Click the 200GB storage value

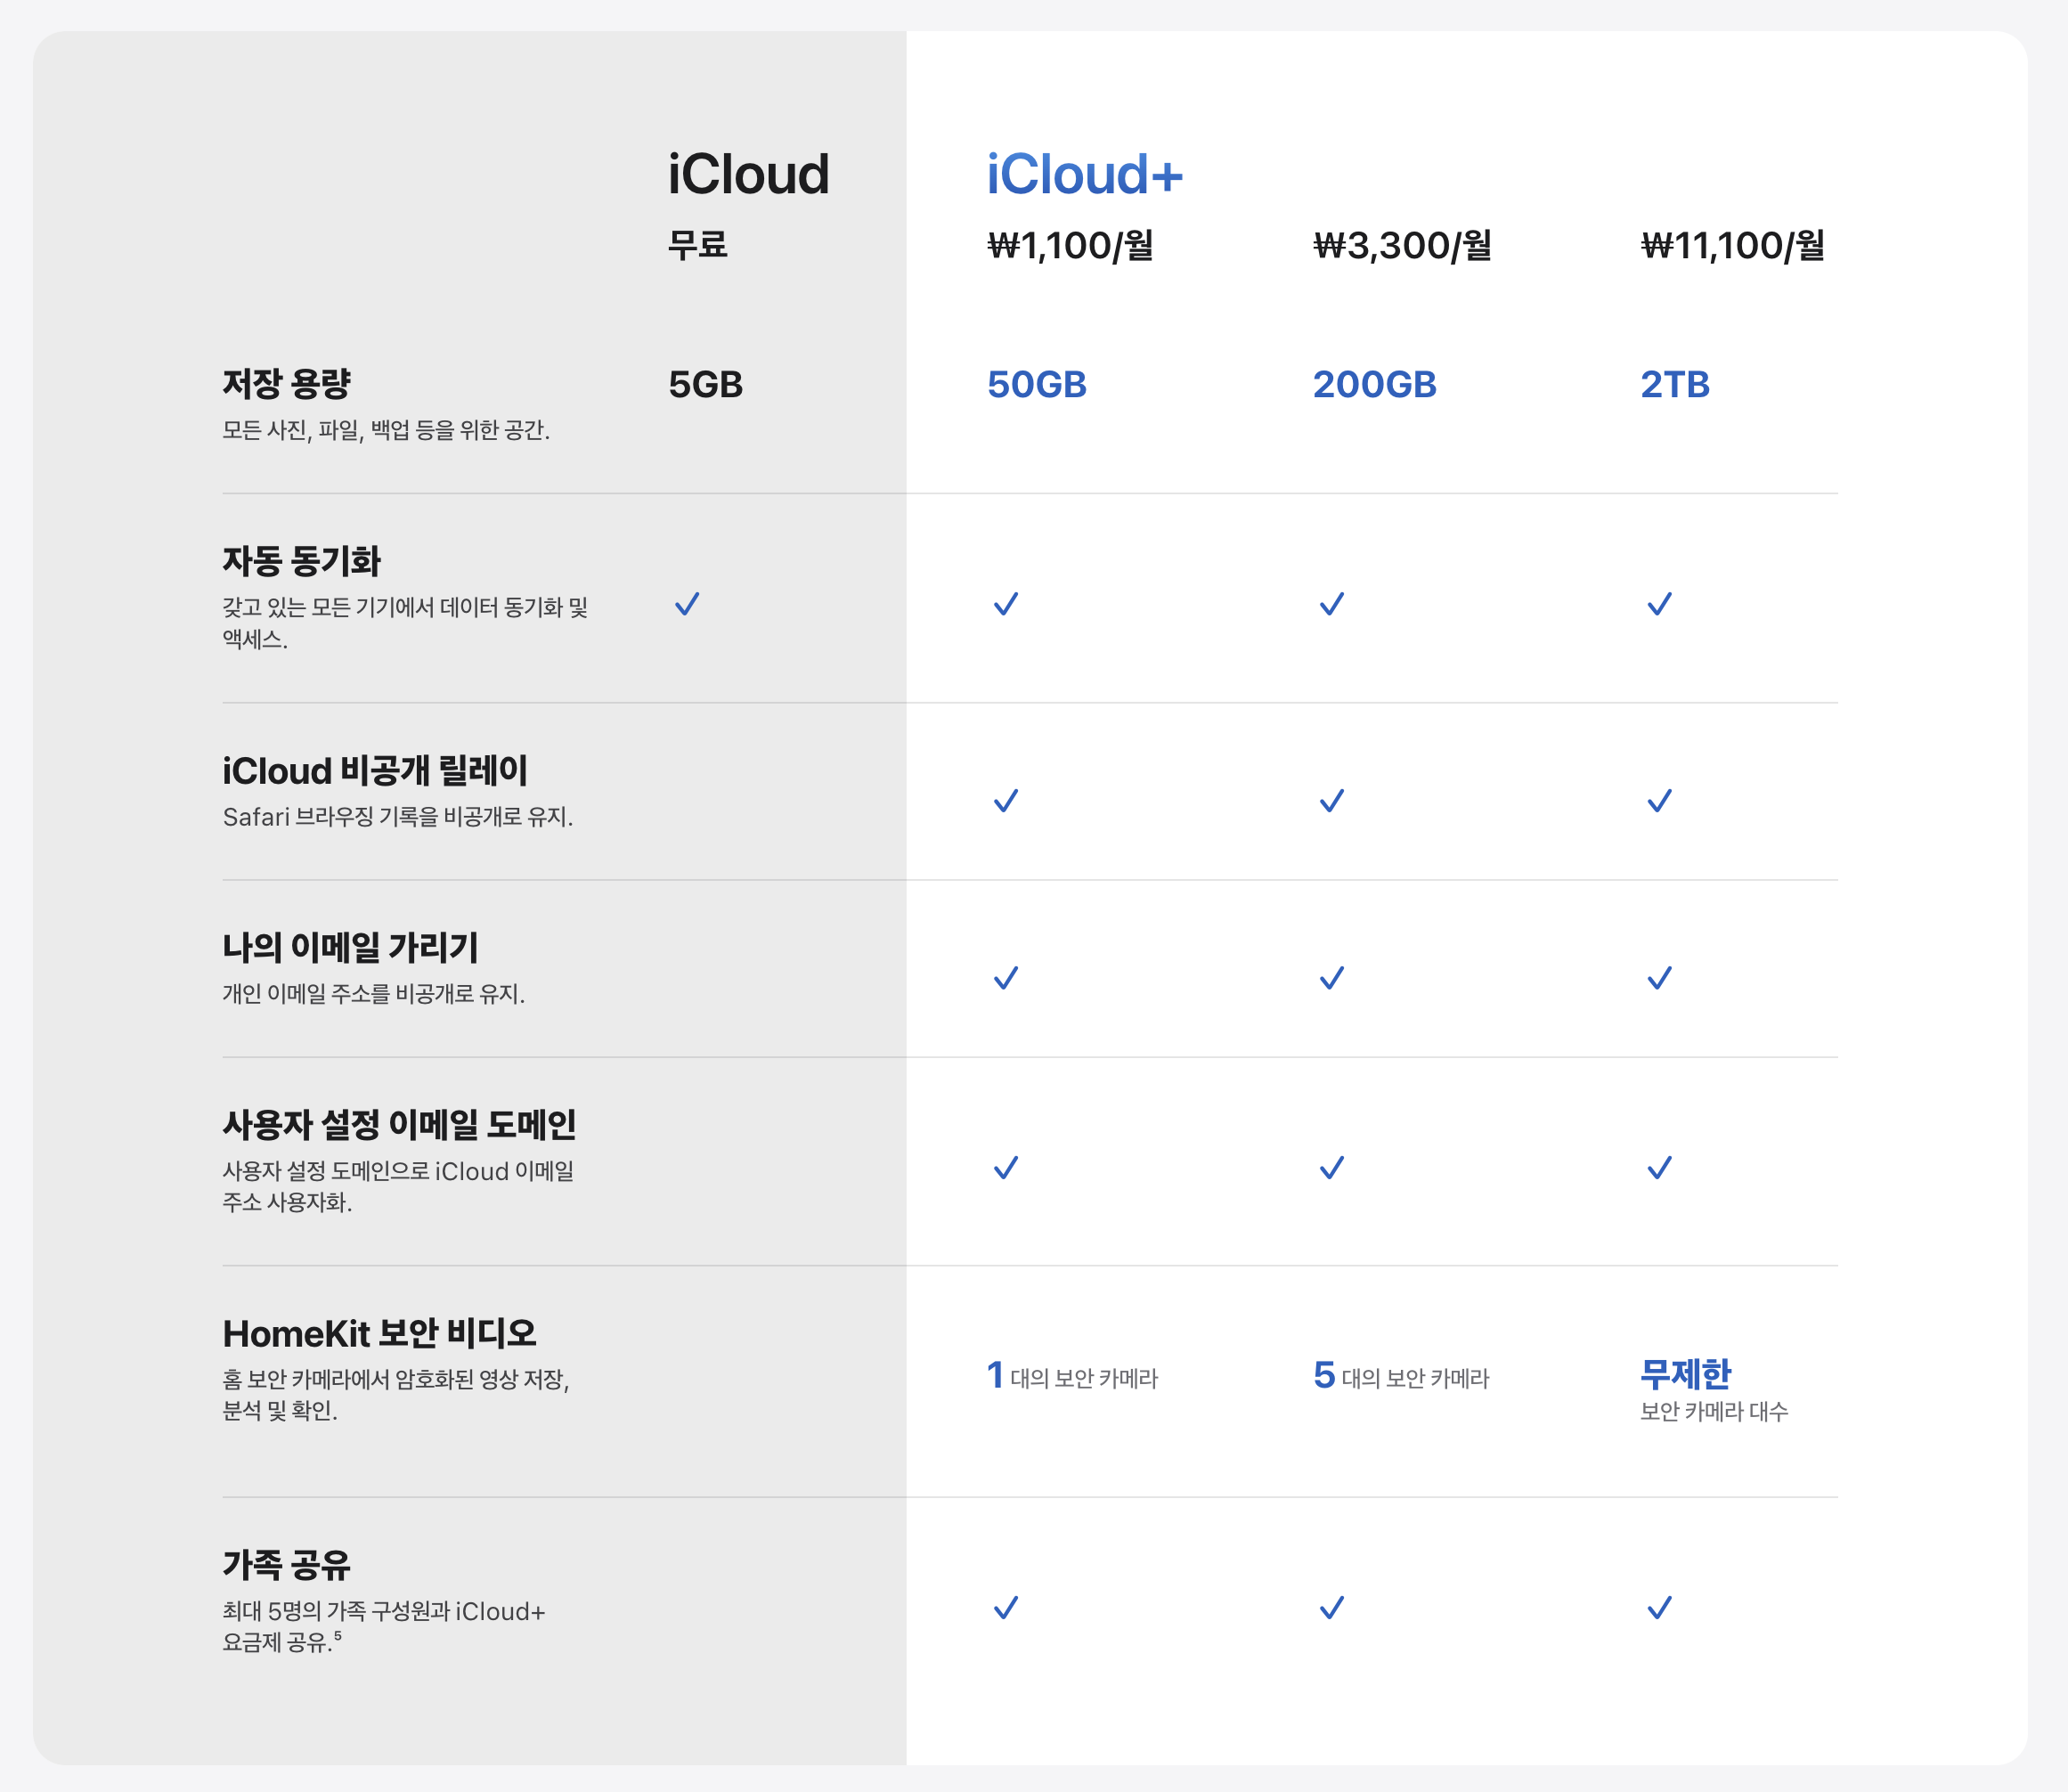(x=1375, y=385)
